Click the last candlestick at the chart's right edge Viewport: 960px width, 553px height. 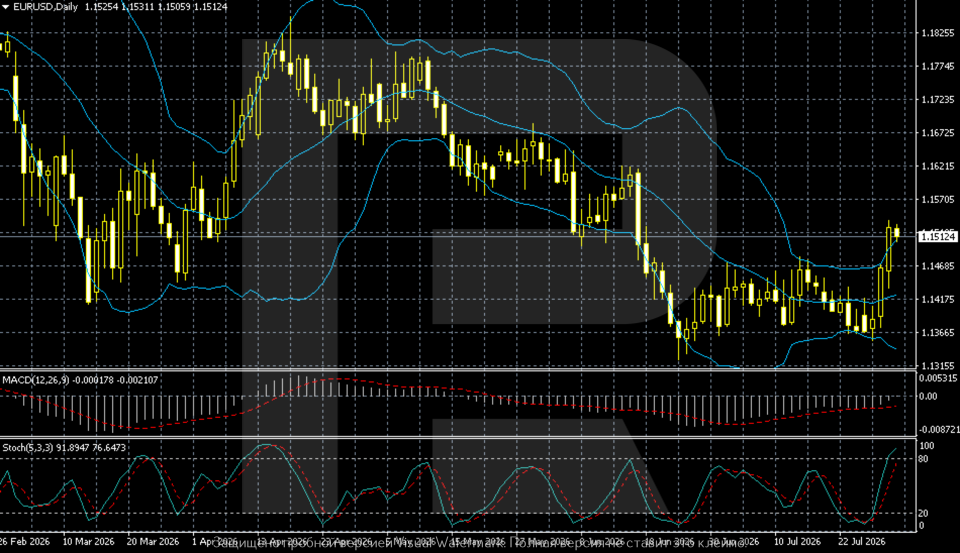(897, 232)
